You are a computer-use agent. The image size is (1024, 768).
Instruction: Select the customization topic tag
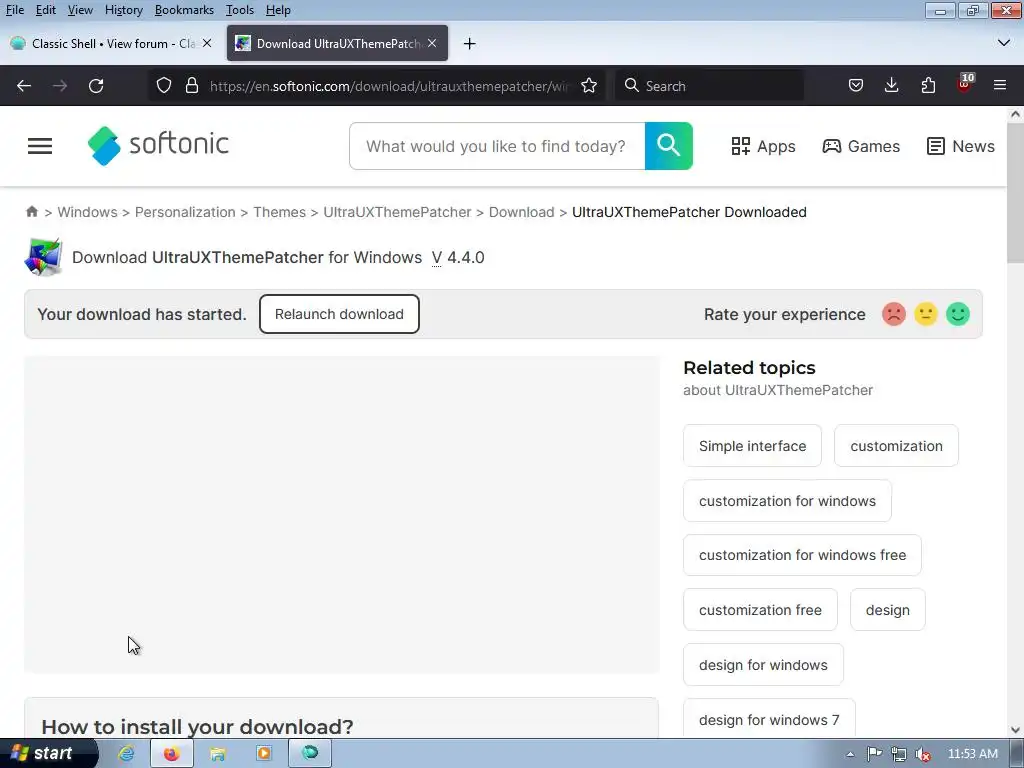tap(896, 446)
